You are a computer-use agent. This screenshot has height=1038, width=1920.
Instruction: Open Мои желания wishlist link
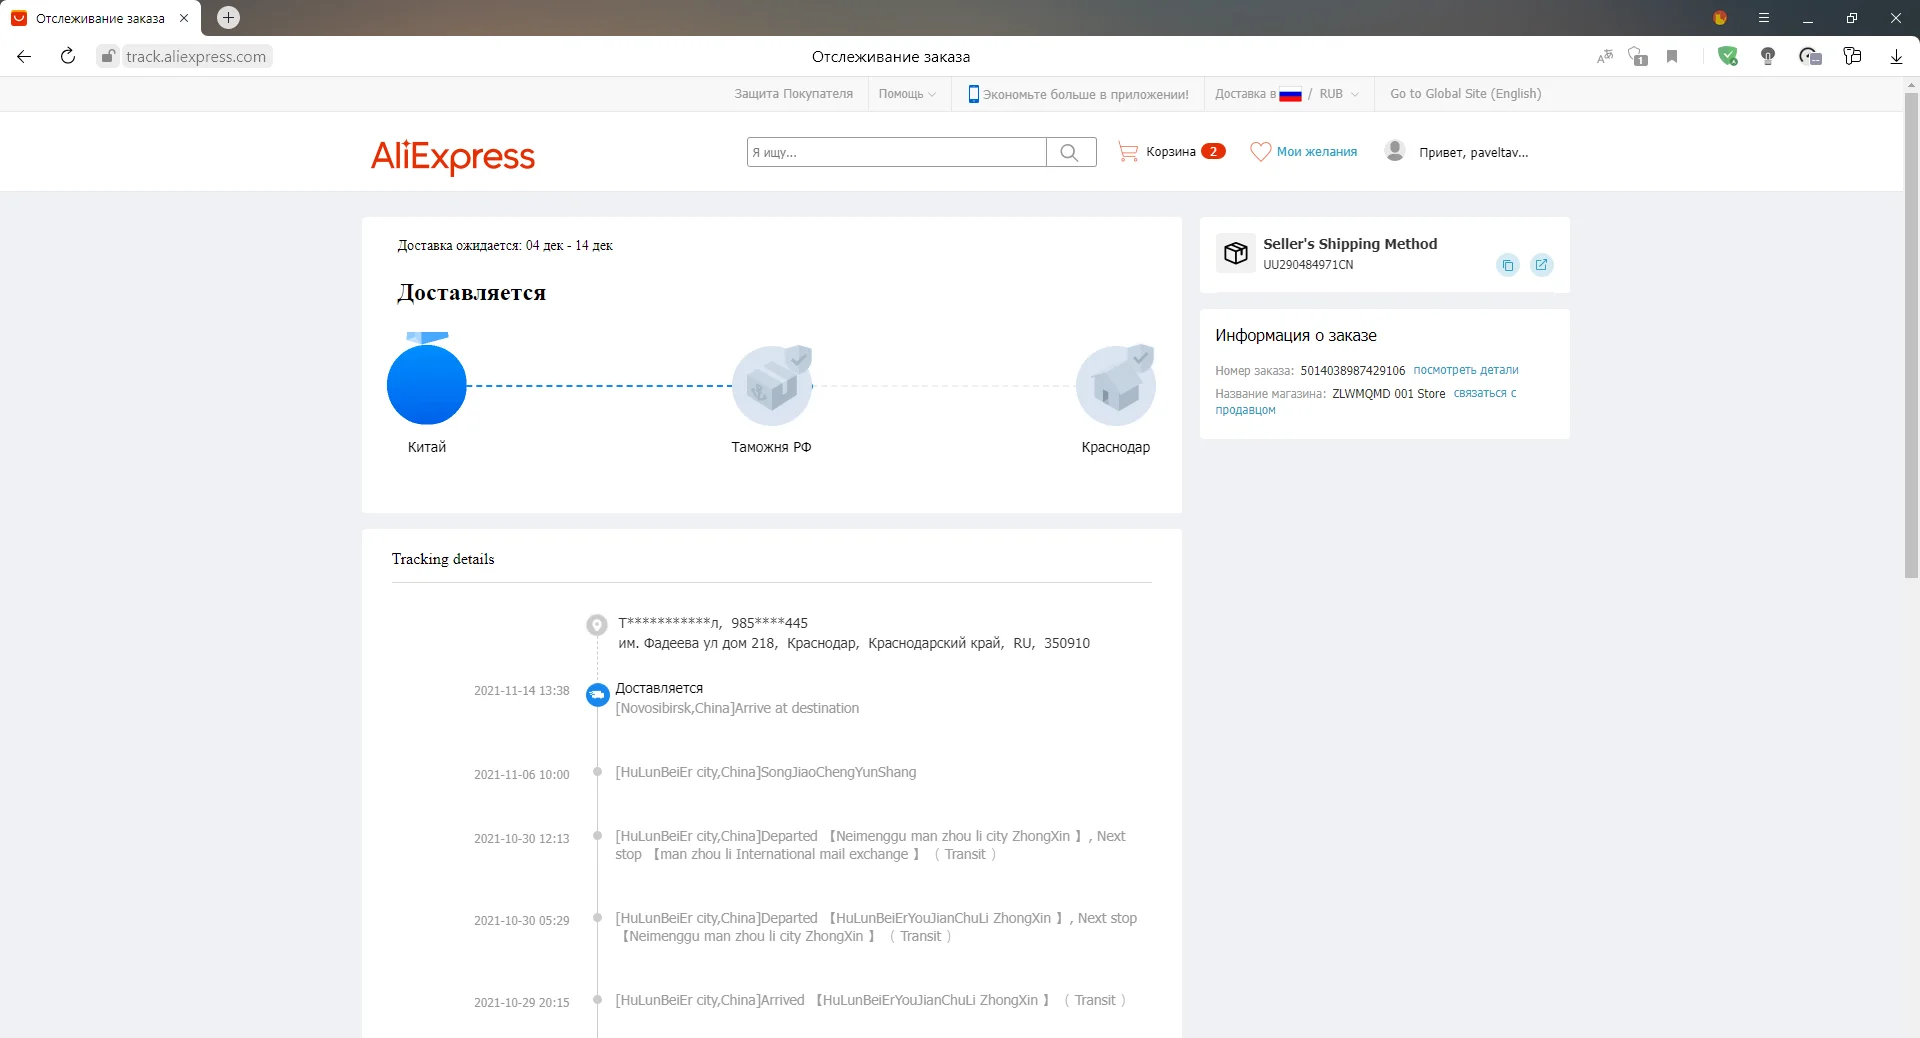1317,152
